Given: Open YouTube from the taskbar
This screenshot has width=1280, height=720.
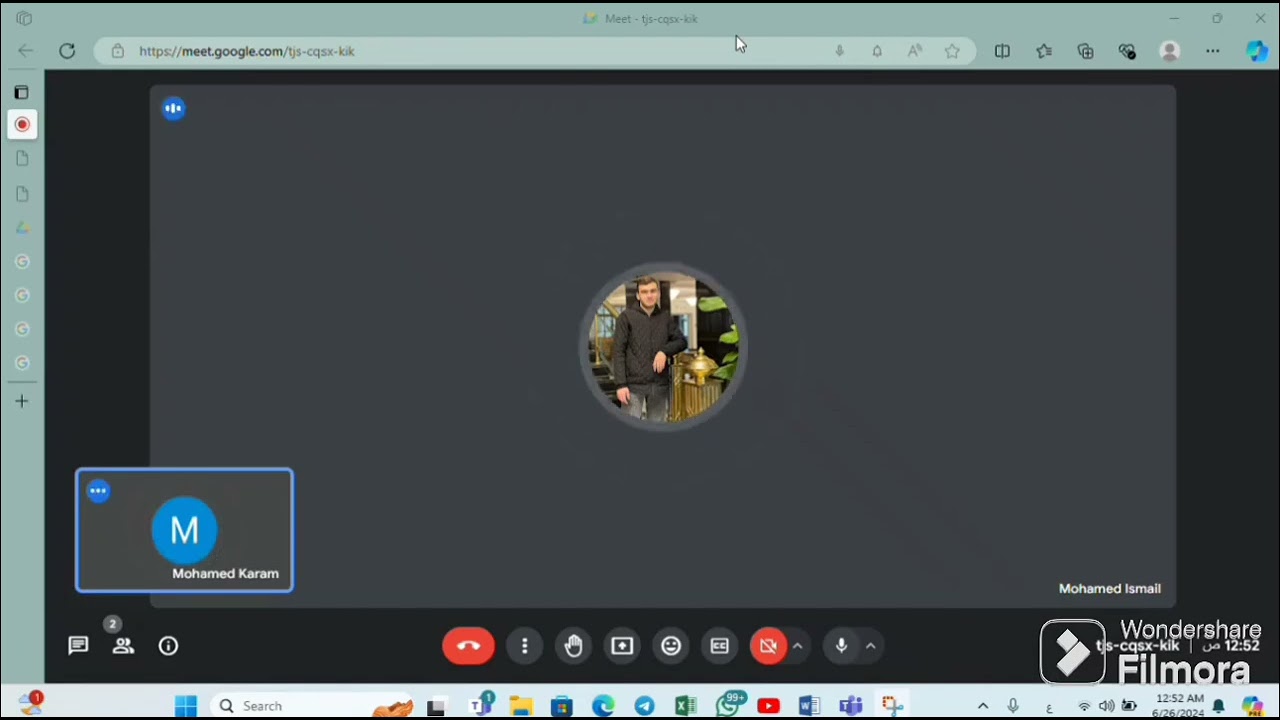Looking at the screenshot, I should [x=768, y=706].
